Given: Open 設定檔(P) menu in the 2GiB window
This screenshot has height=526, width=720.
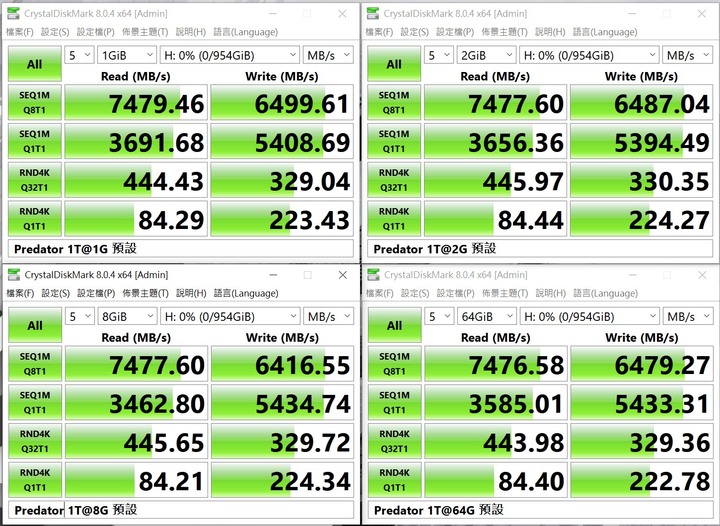Looking at the screenshot, I should point(455,32).
